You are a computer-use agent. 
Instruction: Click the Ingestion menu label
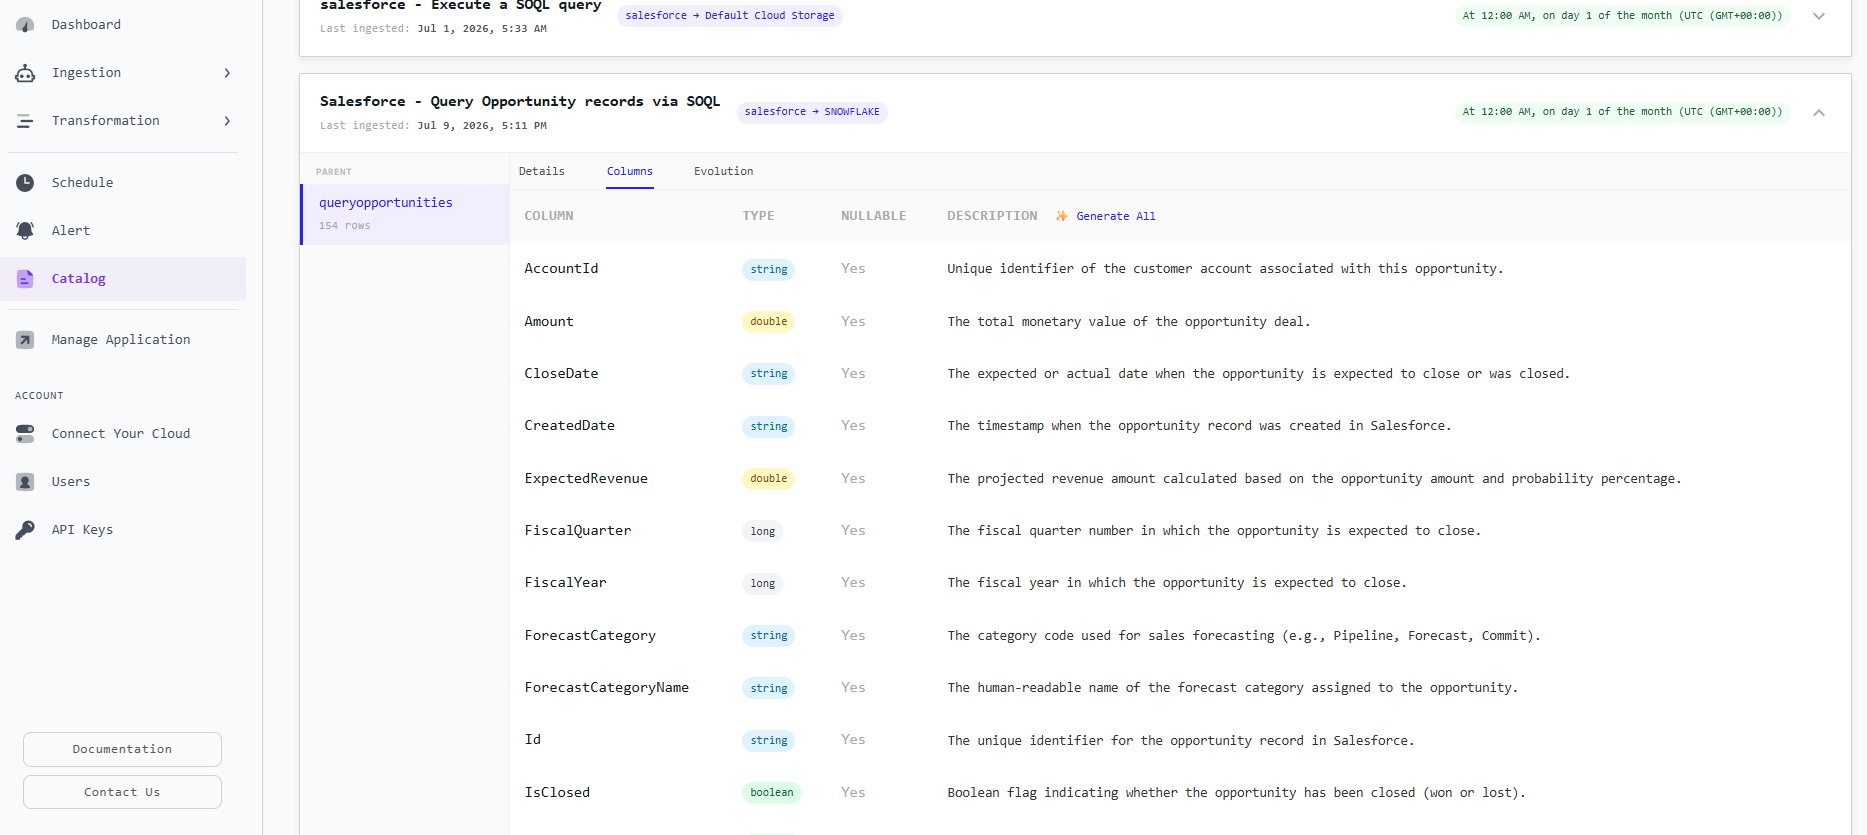(87, 73)
